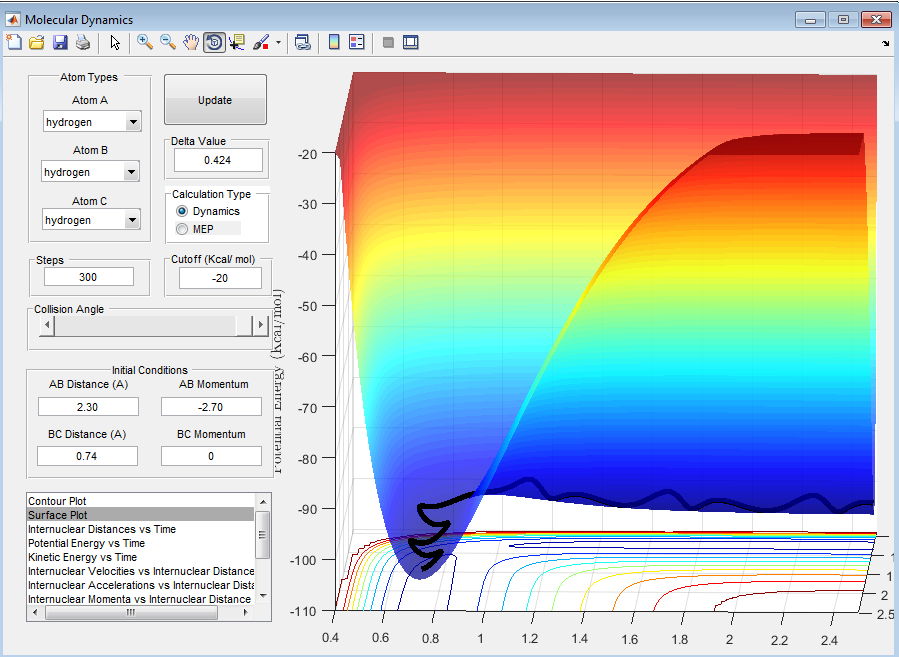This screenshot has height=657, width=899.
Task: Select the MEP calculation type
Action: (182, 229)
